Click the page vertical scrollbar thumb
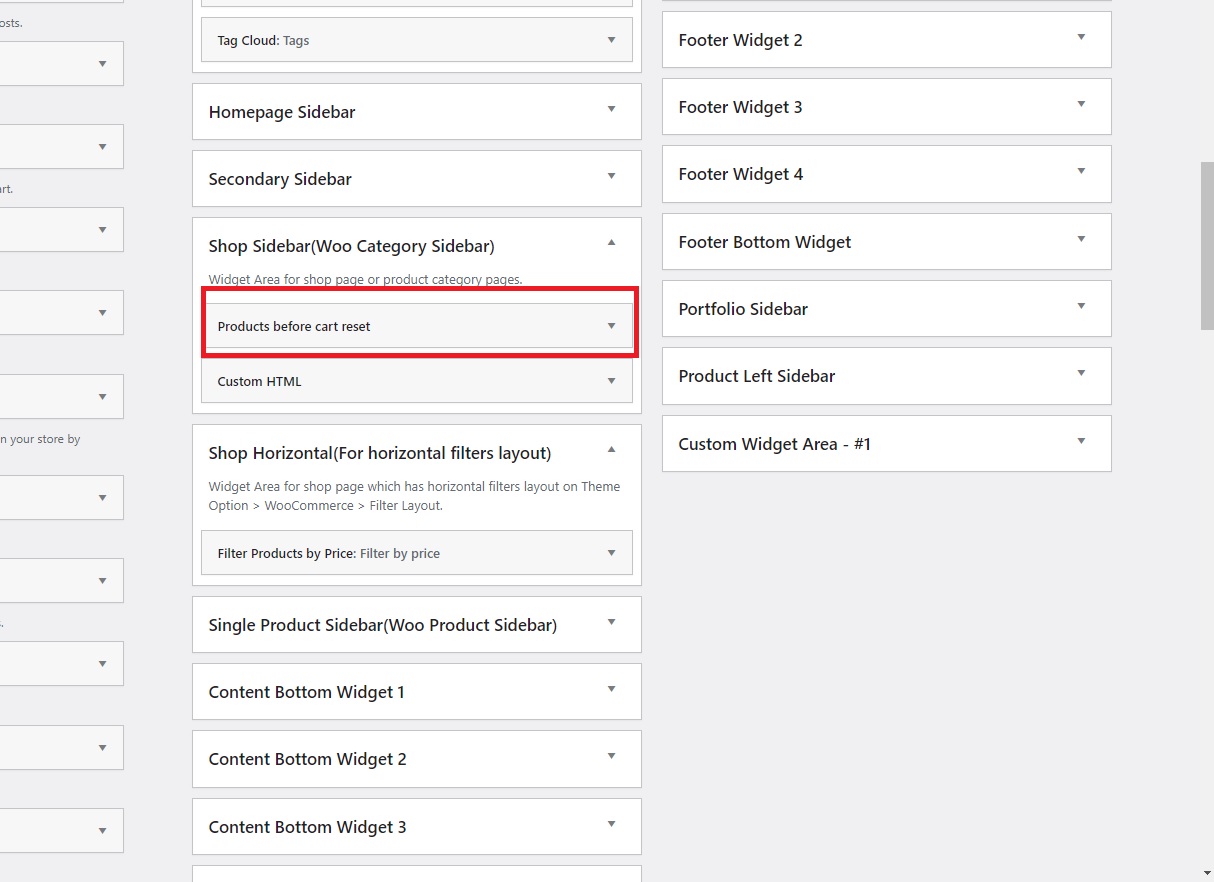The image size is (1214, 882). pyautogui.click(x=1206, y=245)
